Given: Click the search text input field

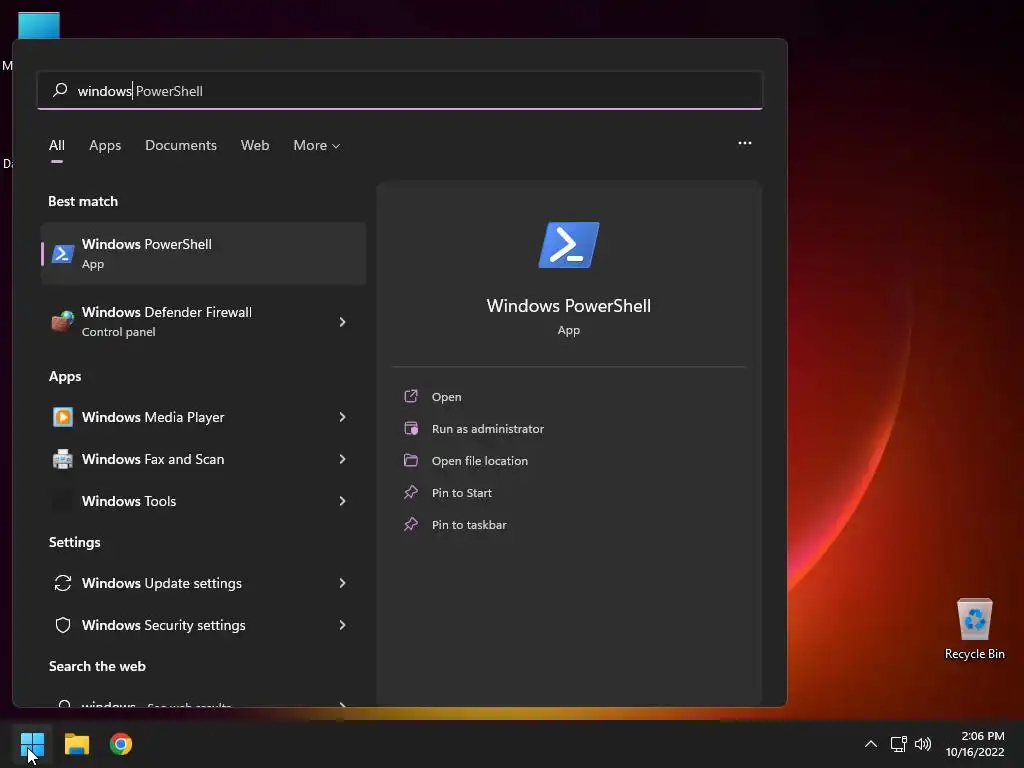Looking at the screenshot, I should point(400,90).
